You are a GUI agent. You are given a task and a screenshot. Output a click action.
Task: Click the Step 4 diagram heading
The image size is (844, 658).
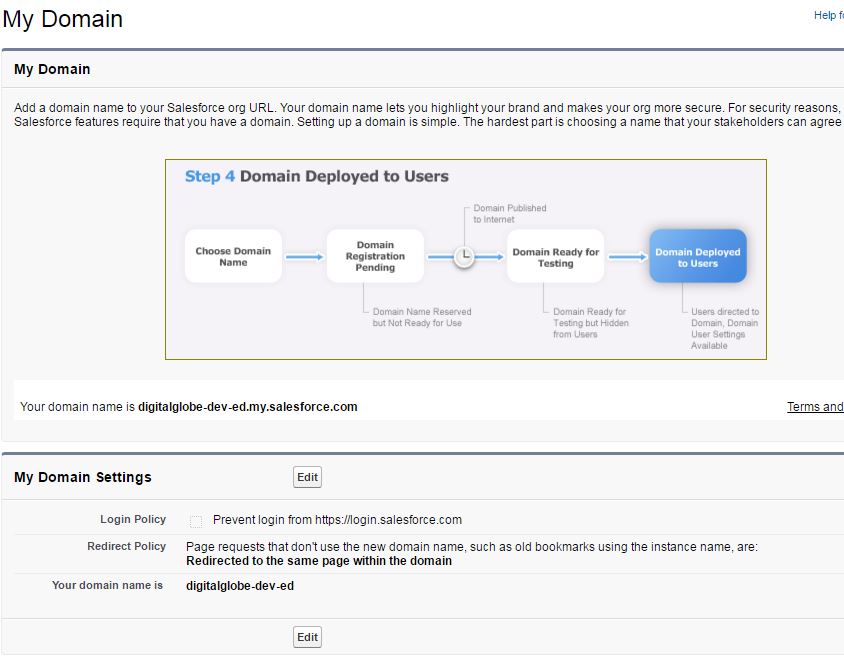(316, 177)
